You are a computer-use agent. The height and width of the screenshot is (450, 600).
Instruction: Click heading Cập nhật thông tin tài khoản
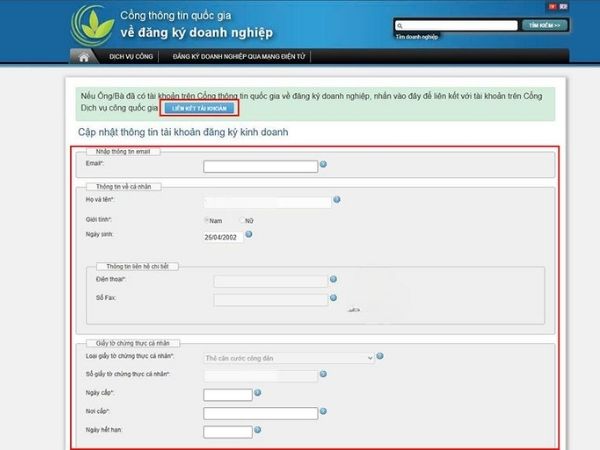pyautogui.click(x=183, y=132)
